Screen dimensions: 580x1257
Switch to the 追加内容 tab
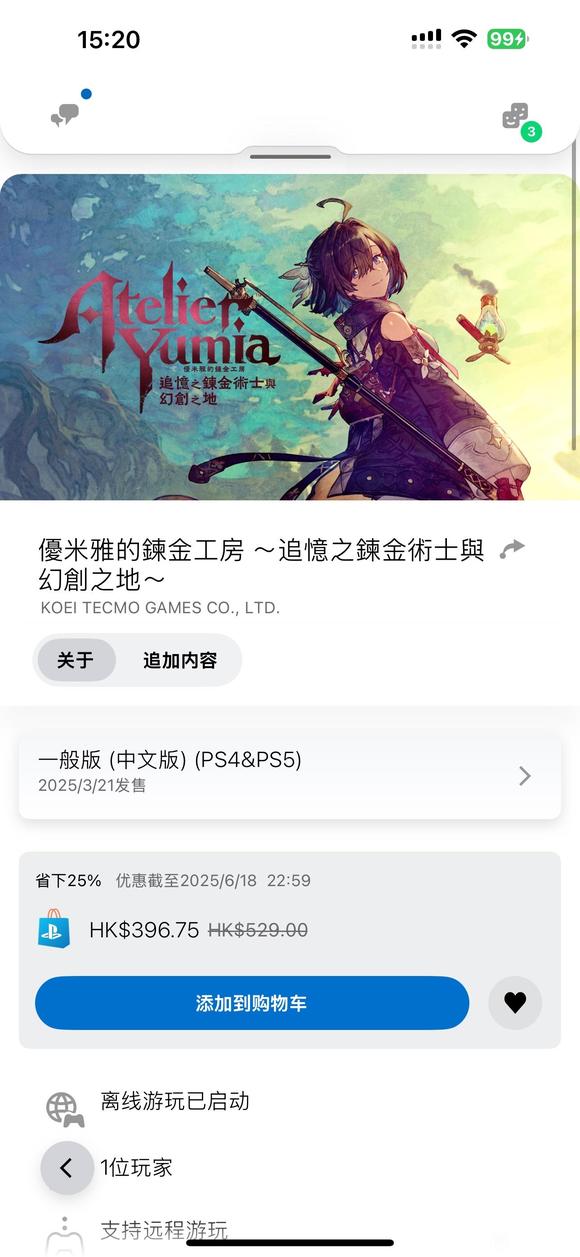(x=180, y=660)
